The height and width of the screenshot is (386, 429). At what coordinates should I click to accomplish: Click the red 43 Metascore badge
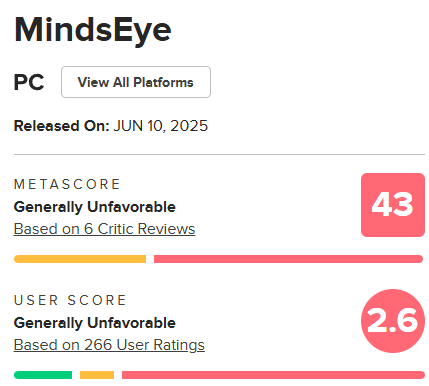coord(393,205)
